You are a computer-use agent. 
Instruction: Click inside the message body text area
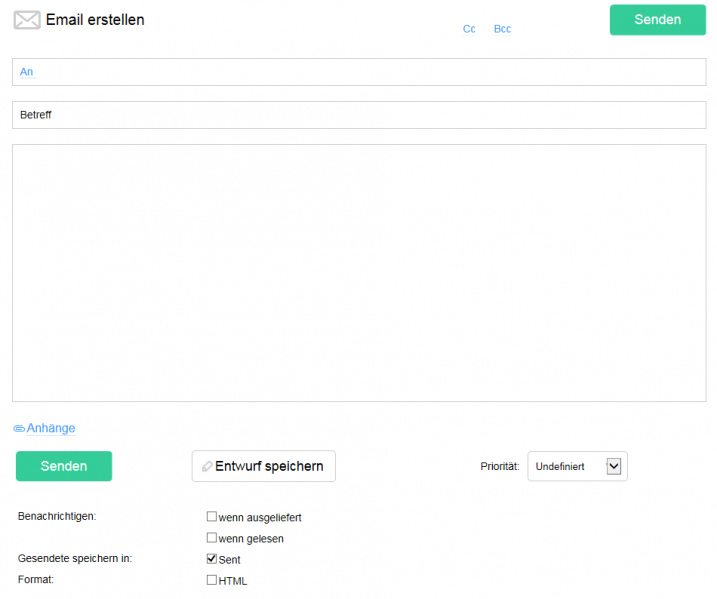tap(359, 273)
